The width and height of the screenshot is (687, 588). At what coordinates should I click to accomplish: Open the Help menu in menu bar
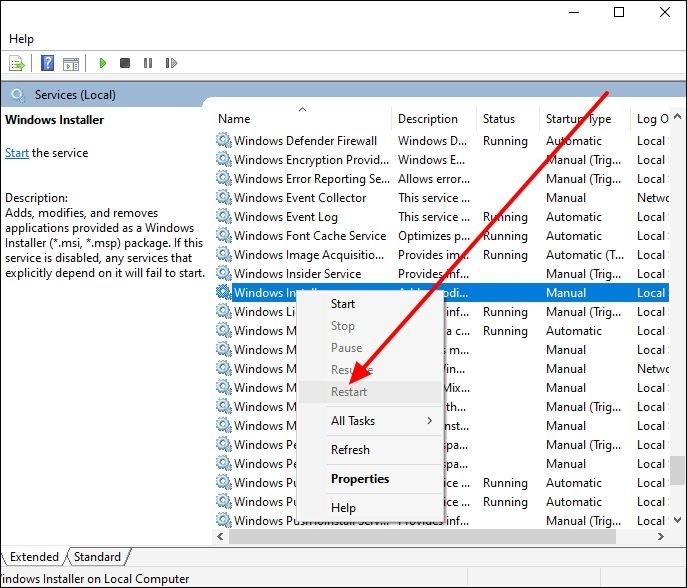coord(21,39)
